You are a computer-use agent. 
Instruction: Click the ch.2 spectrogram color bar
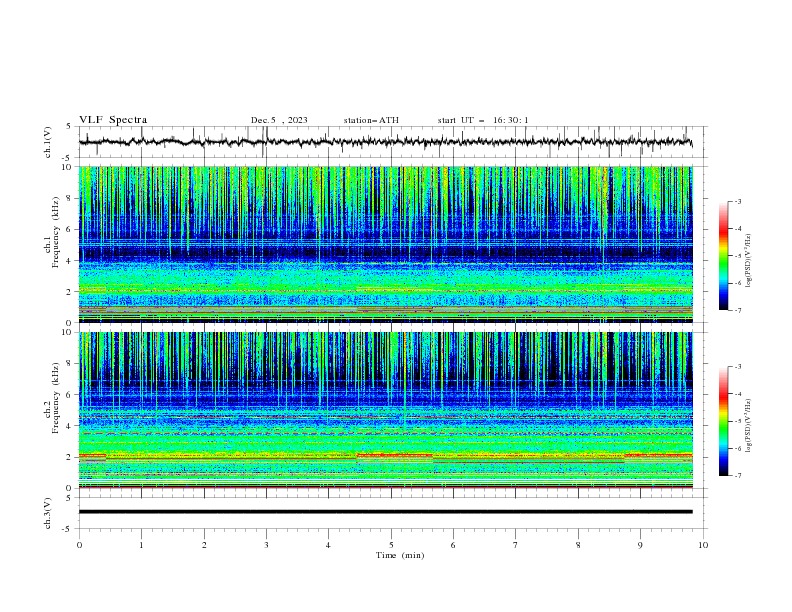[724, 421]
